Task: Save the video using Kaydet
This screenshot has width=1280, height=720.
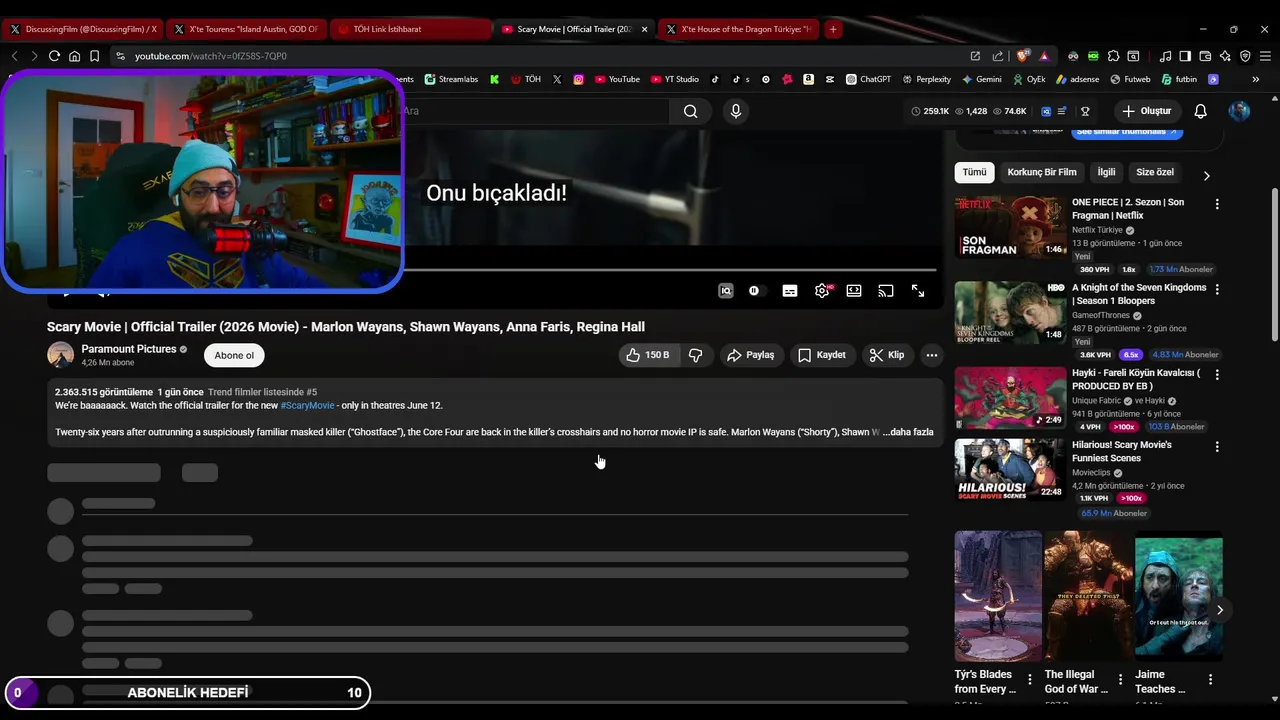Action: coord(822,355)
